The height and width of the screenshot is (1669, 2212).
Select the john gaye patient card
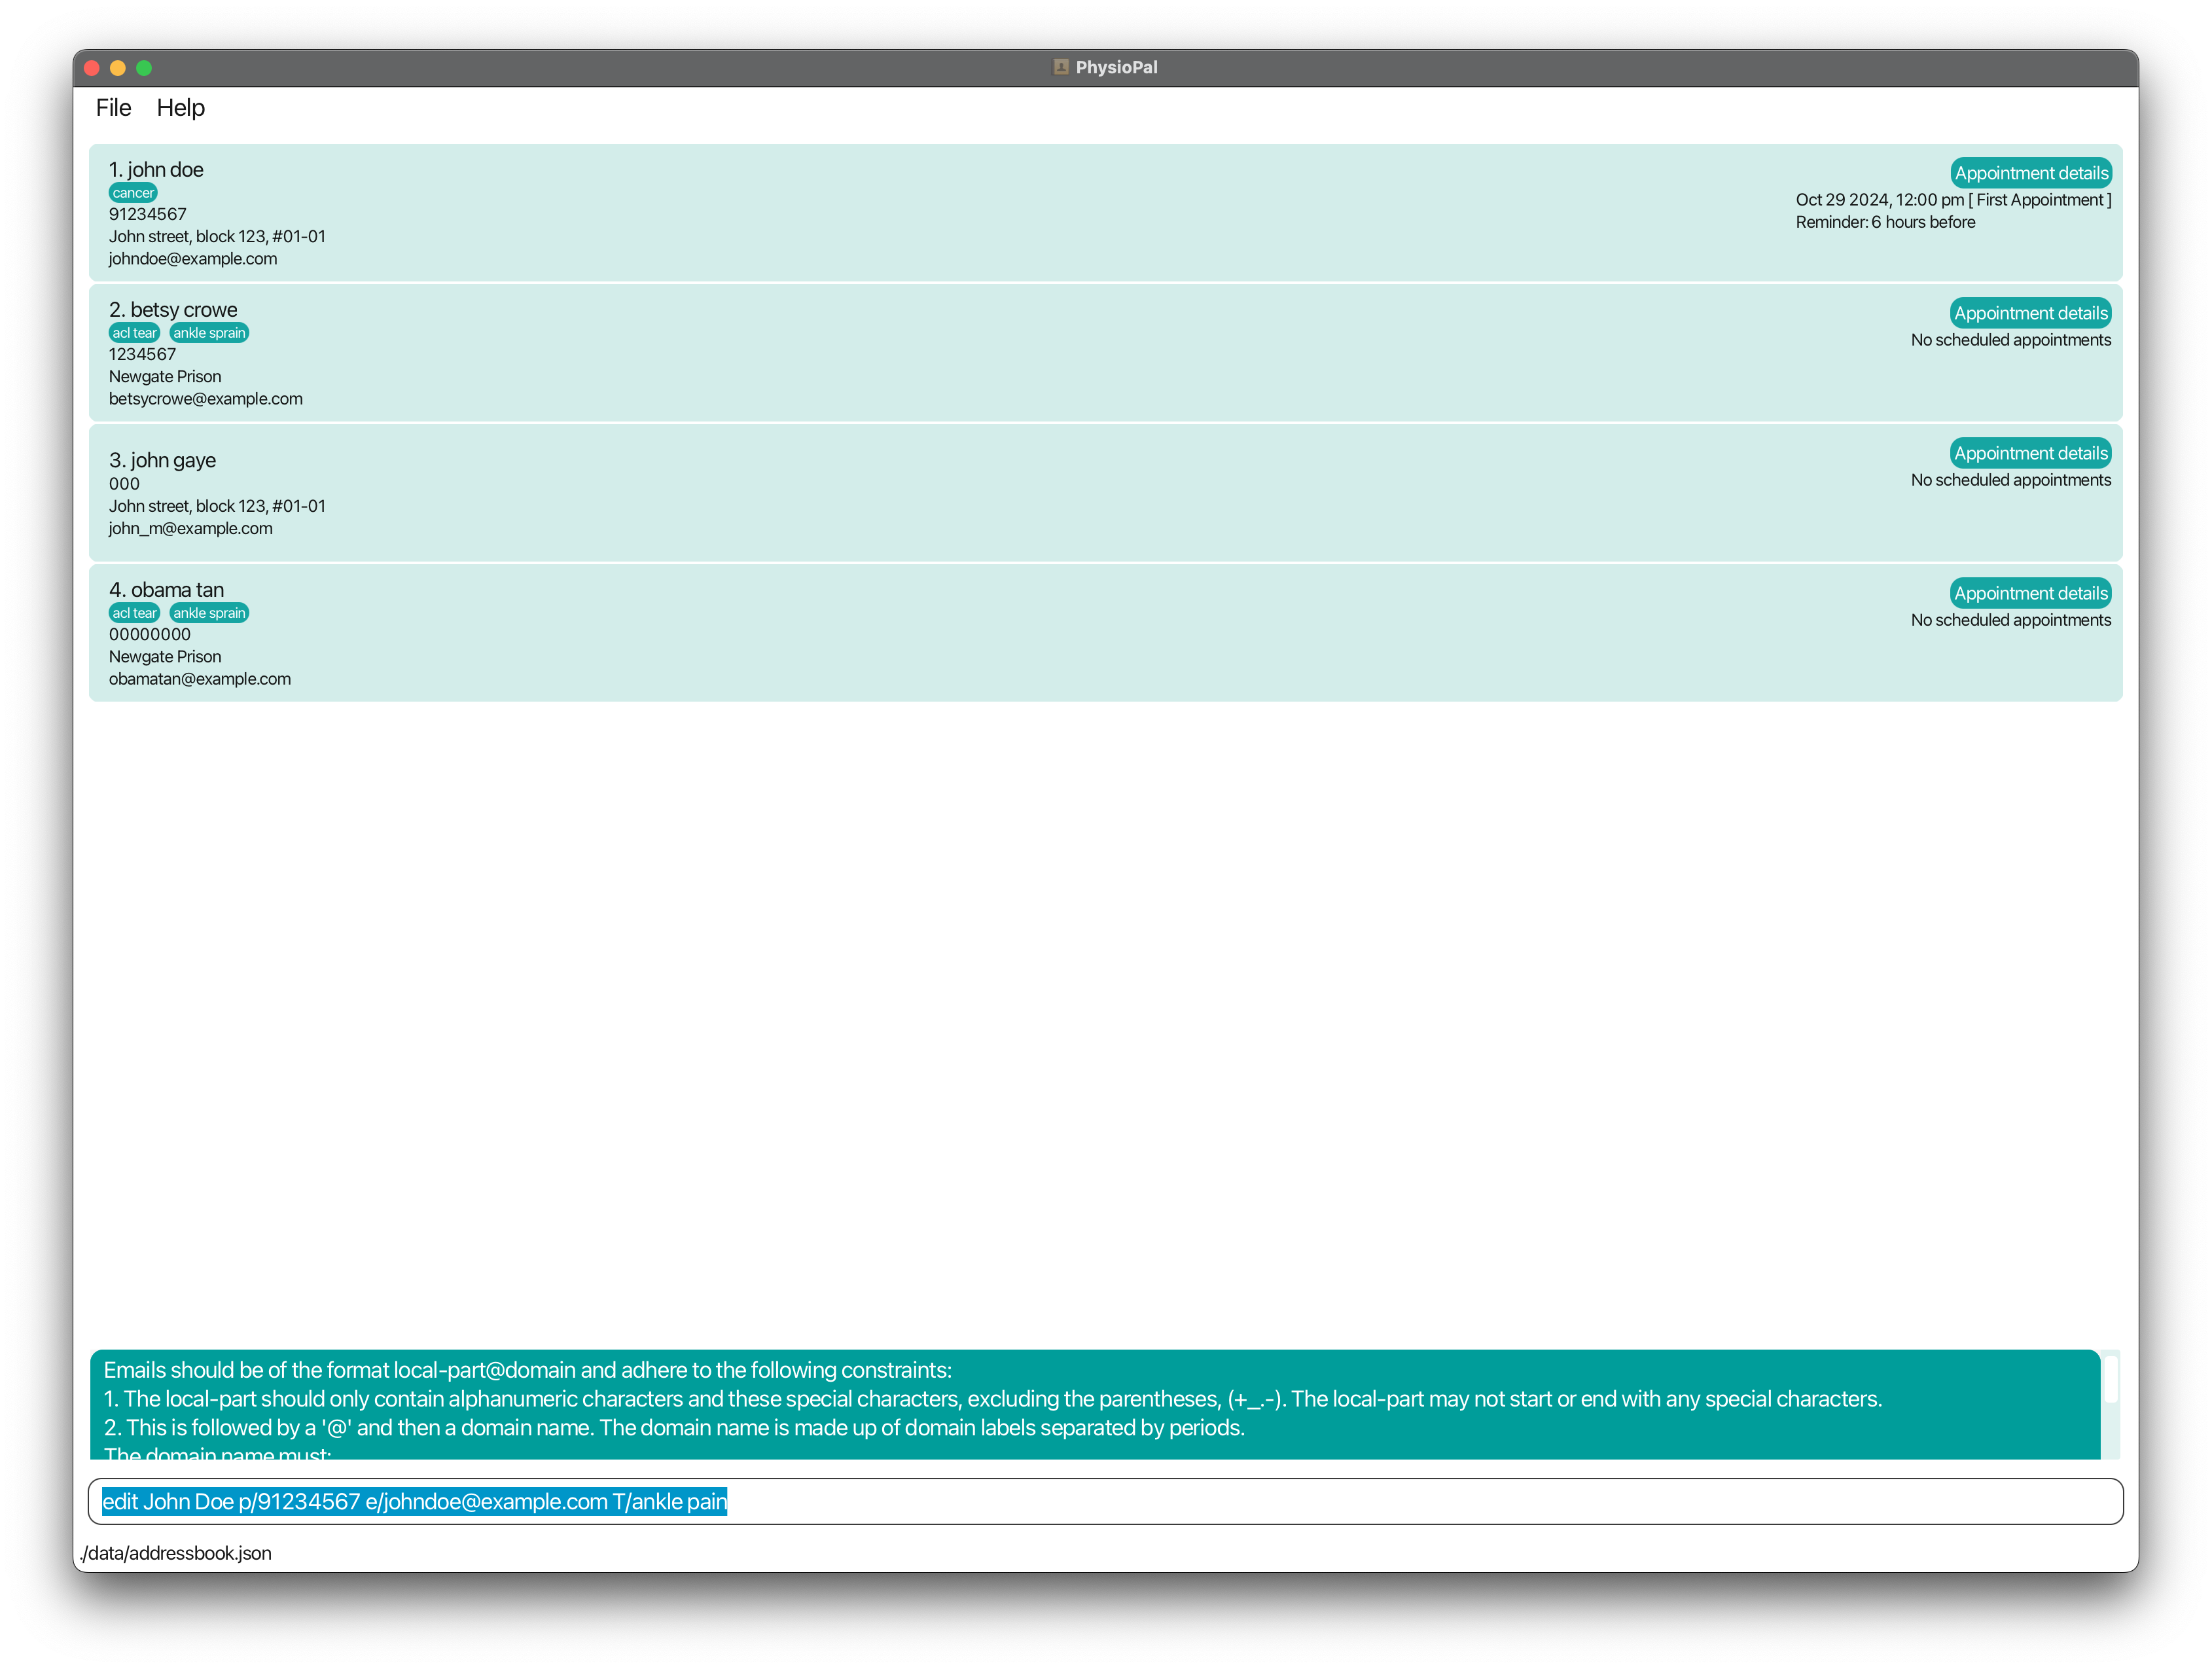click(x=1000, y=493)
